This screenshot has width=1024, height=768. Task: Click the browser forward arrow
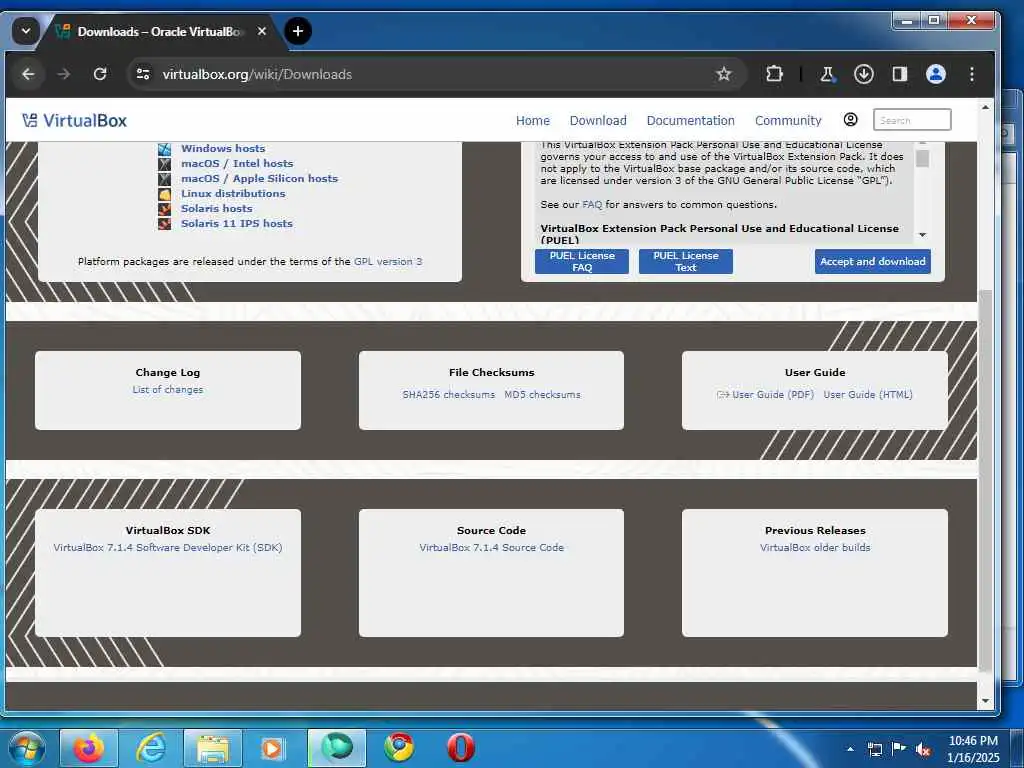(x=63, y=74)
